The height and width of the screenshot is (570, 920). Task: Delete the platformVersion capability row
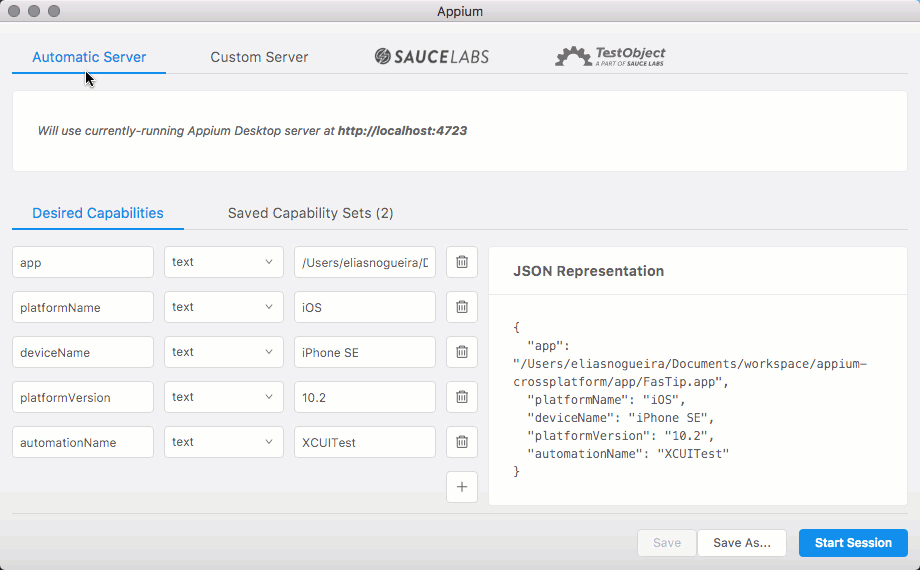pyautogui.click(x=462, y=397)
